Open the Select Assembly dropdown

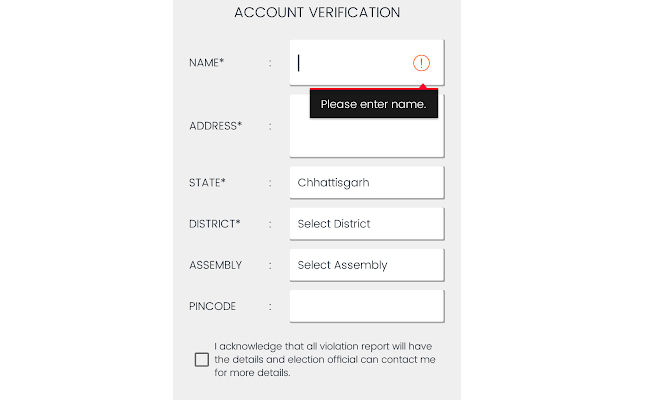pos(366,265)
